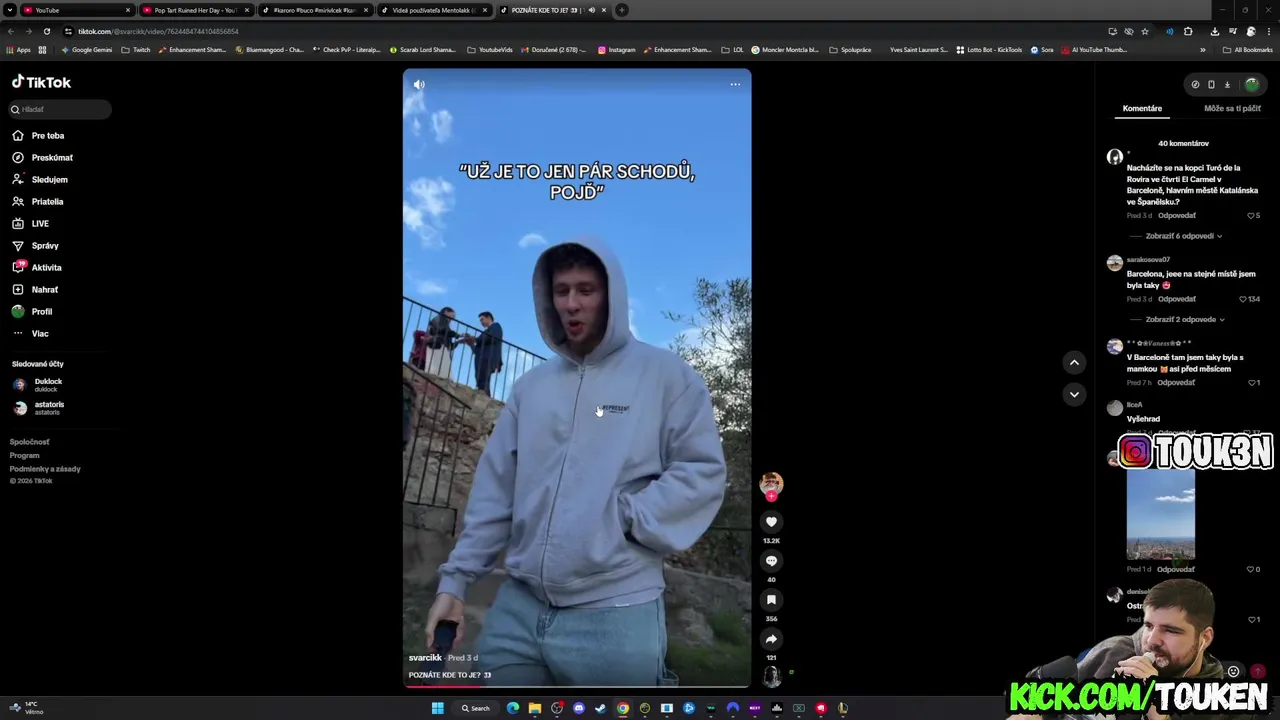Open video three-dots options menu
The width and height of the screenshot is (1280, 720).
click(x=735, y=84)
